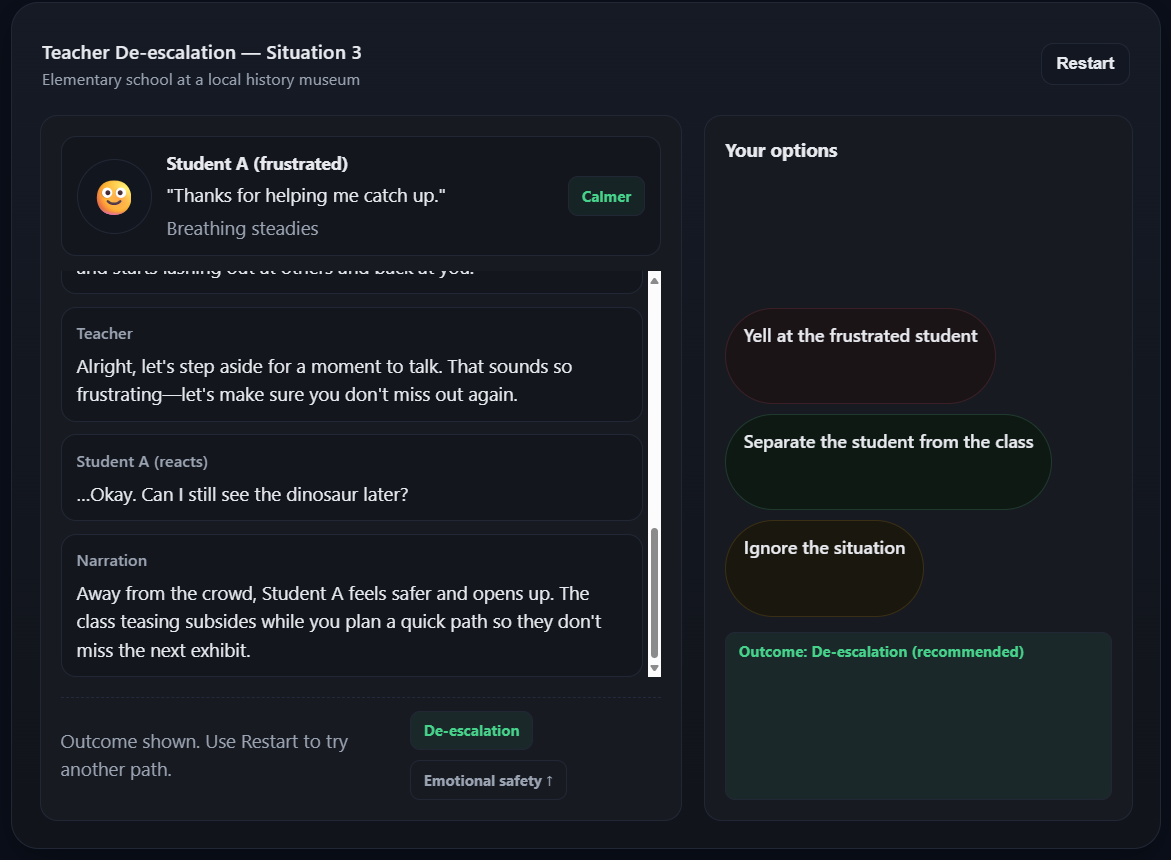This screenshot has height=860, width=1171.
Task: Click the "Outcome shown. Use Restart" hint text
Action: click(204, 756)
